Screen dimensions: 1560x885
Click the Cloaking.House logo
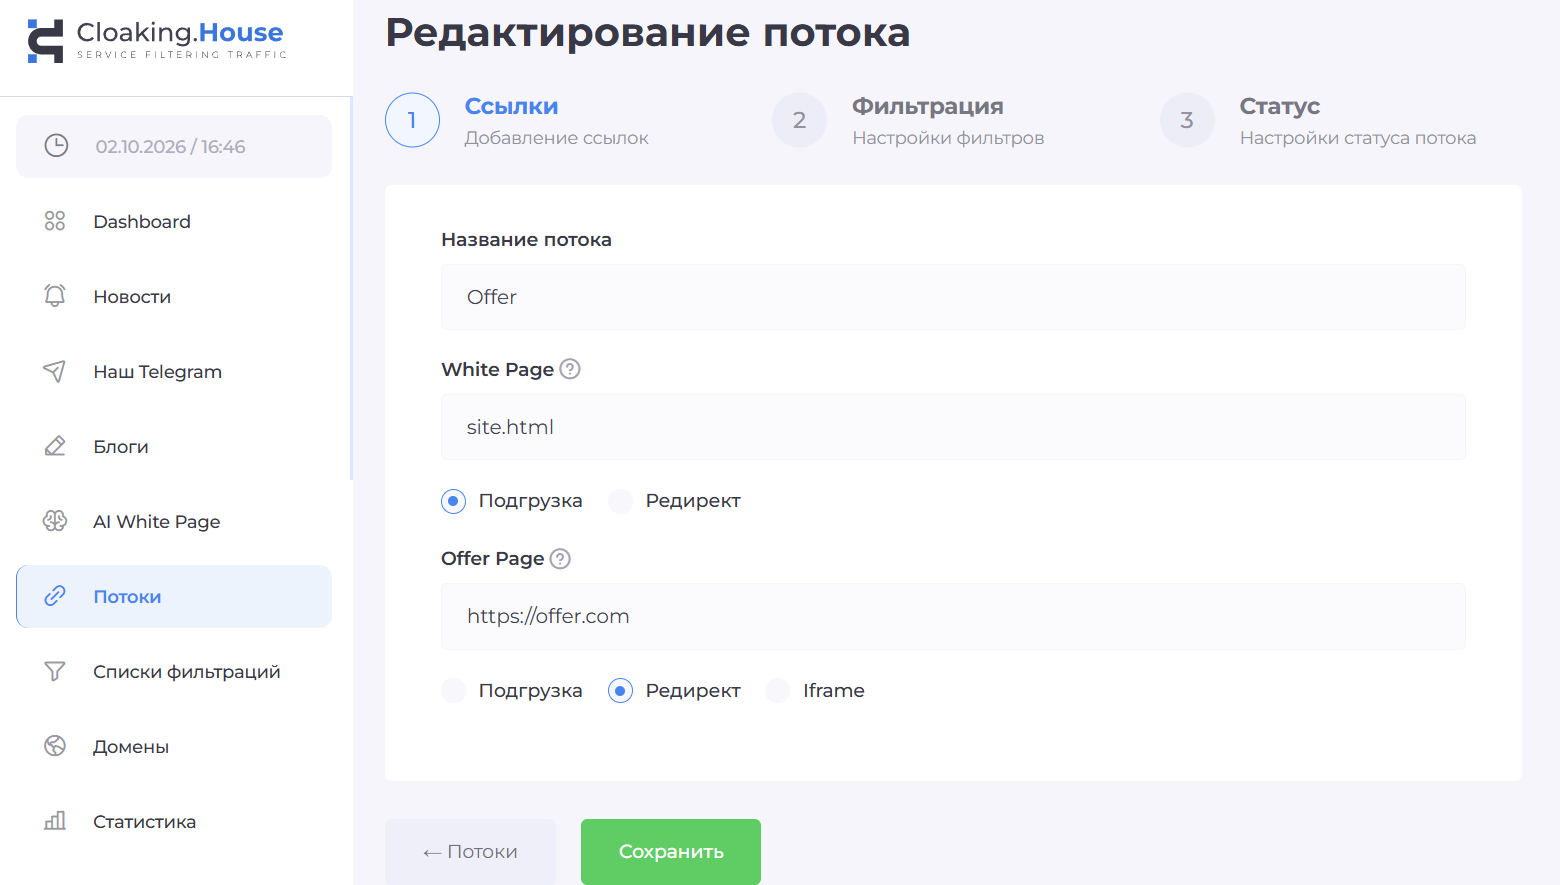tap(156, 41)
